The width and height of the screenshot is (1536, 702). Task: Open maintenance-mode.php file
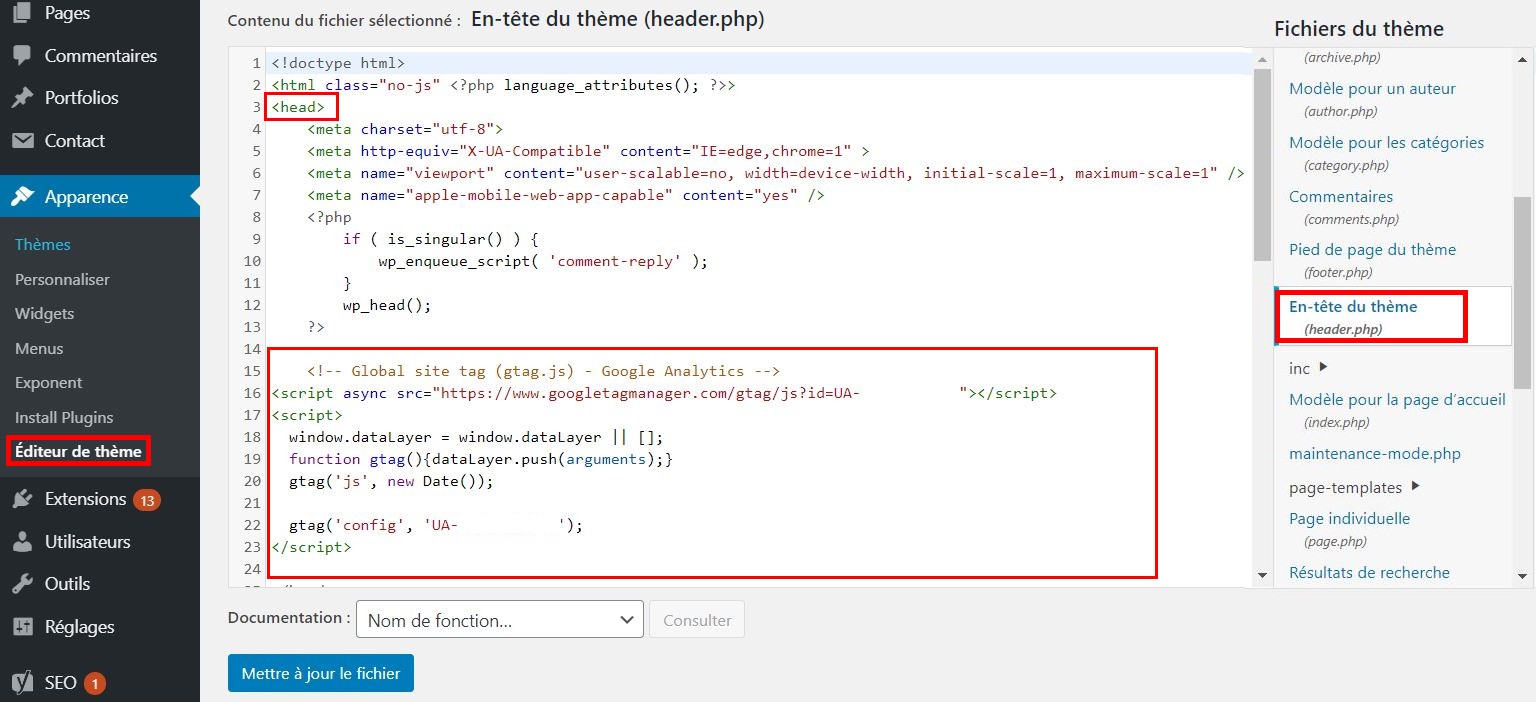pos(1375,453)
